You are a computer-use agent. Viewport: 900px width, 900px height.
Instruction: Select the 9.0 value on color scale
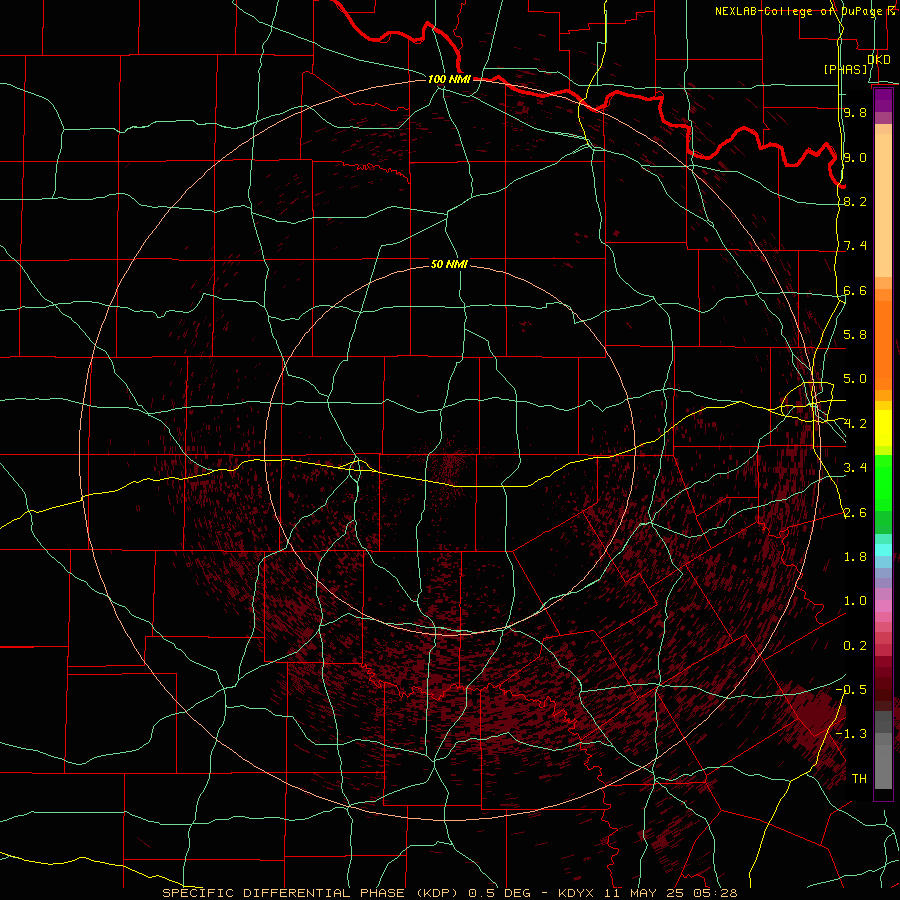[855, 157]
